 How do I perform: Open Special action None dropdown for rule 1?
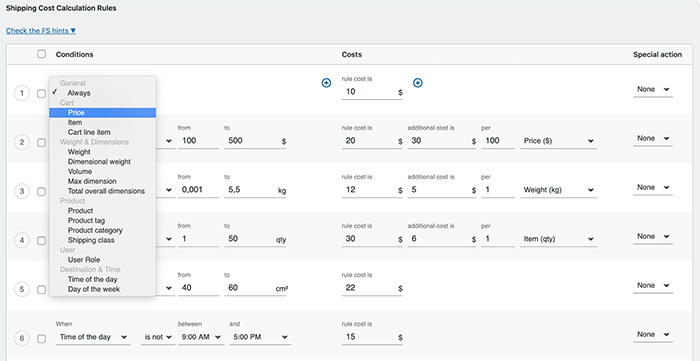coord(653,89)
